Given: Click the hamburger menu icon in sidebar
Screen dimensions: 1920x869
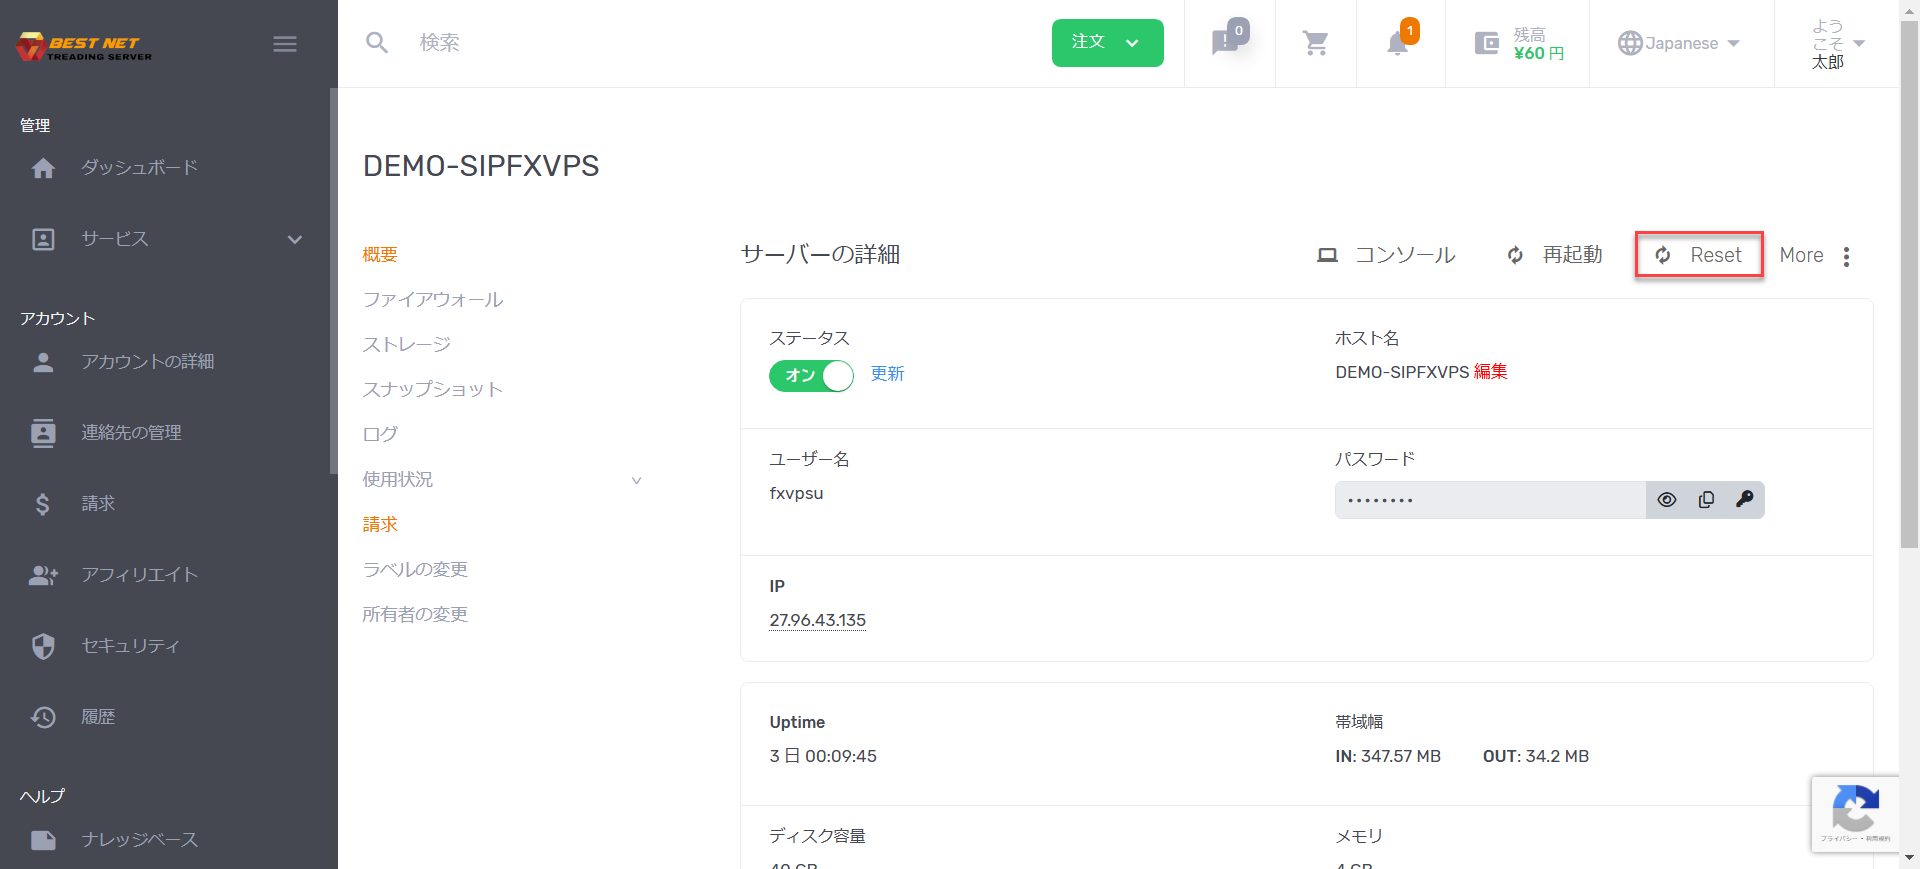Looking at the screenshot, I should pyautogui.click(x=285, y=44).
